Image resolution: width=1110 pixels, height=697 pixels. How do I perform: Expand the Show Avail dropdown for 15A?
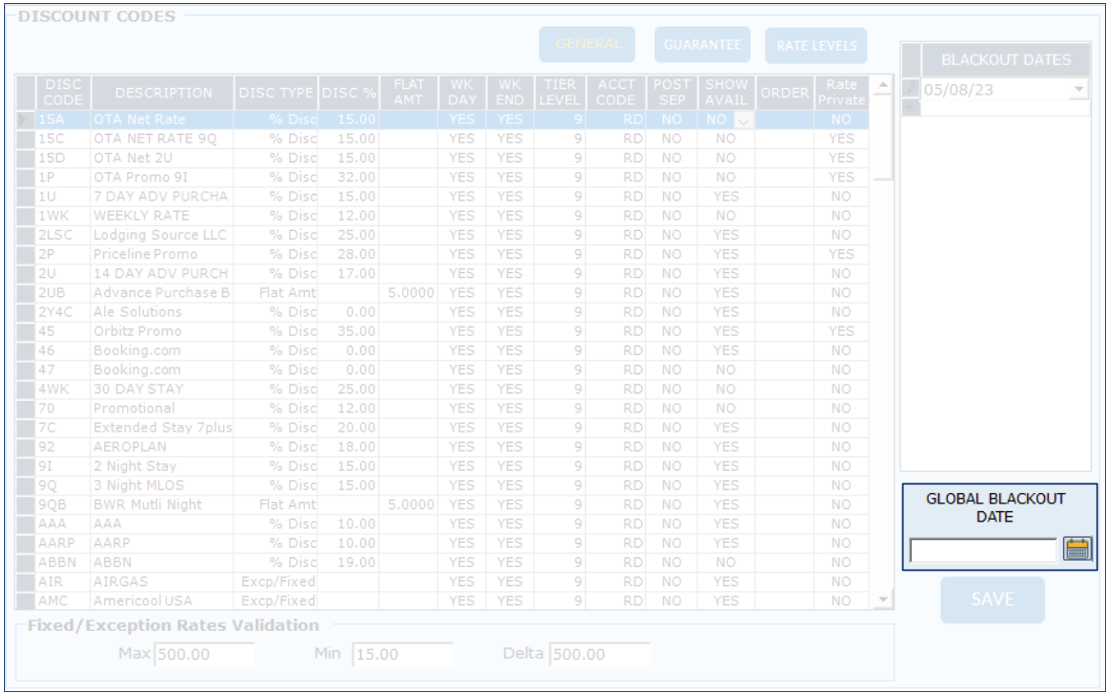(x=743, y=120)
